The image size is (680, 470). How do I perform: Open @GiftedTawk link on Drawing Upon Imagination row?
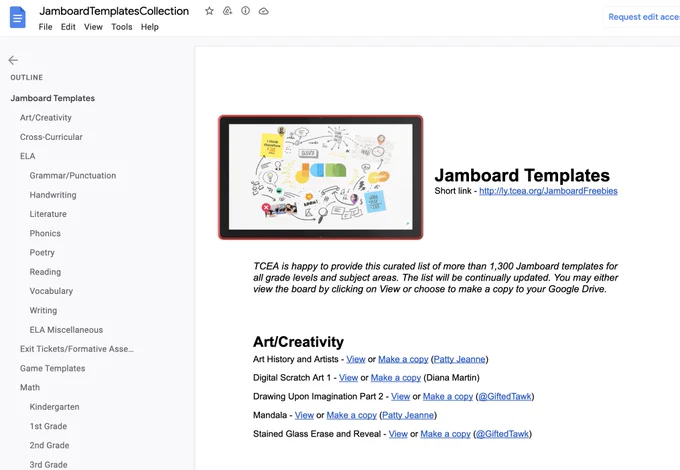(x=505, y=396)
